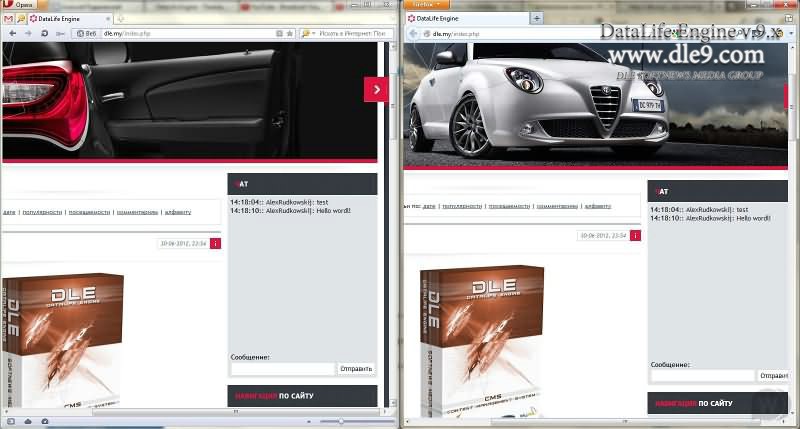Sort by комментариям in the Opera page

click(137, 212)
